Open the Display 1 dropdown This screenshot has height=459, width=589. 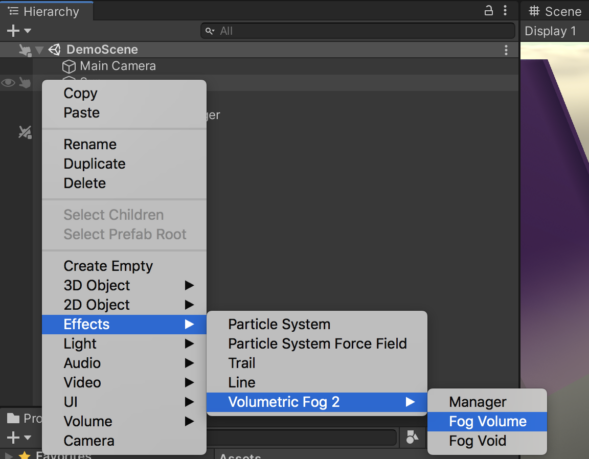(x=550, y=31)
